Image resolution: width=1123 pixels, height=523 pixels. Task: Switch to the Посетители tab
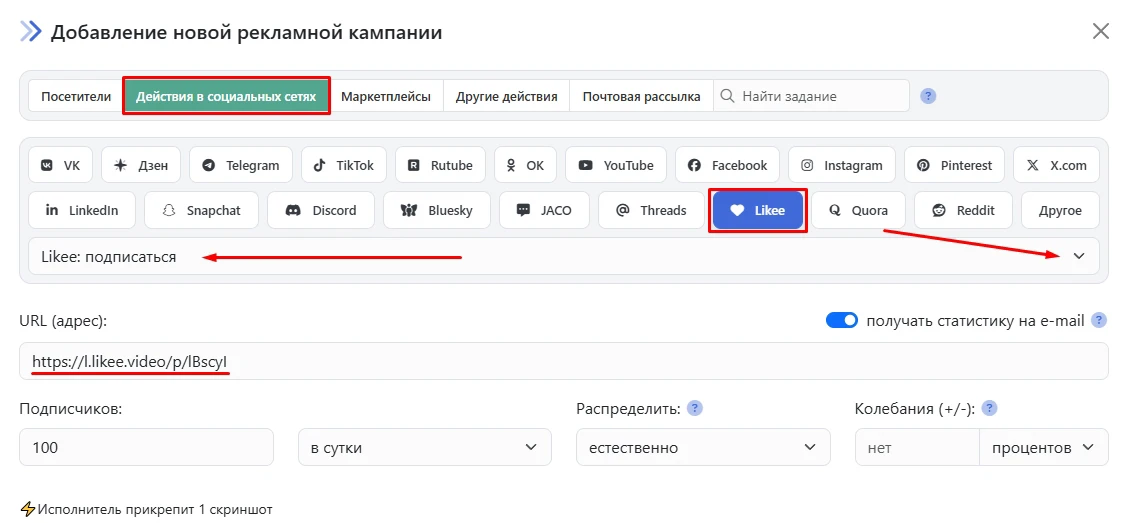[76, 97]
